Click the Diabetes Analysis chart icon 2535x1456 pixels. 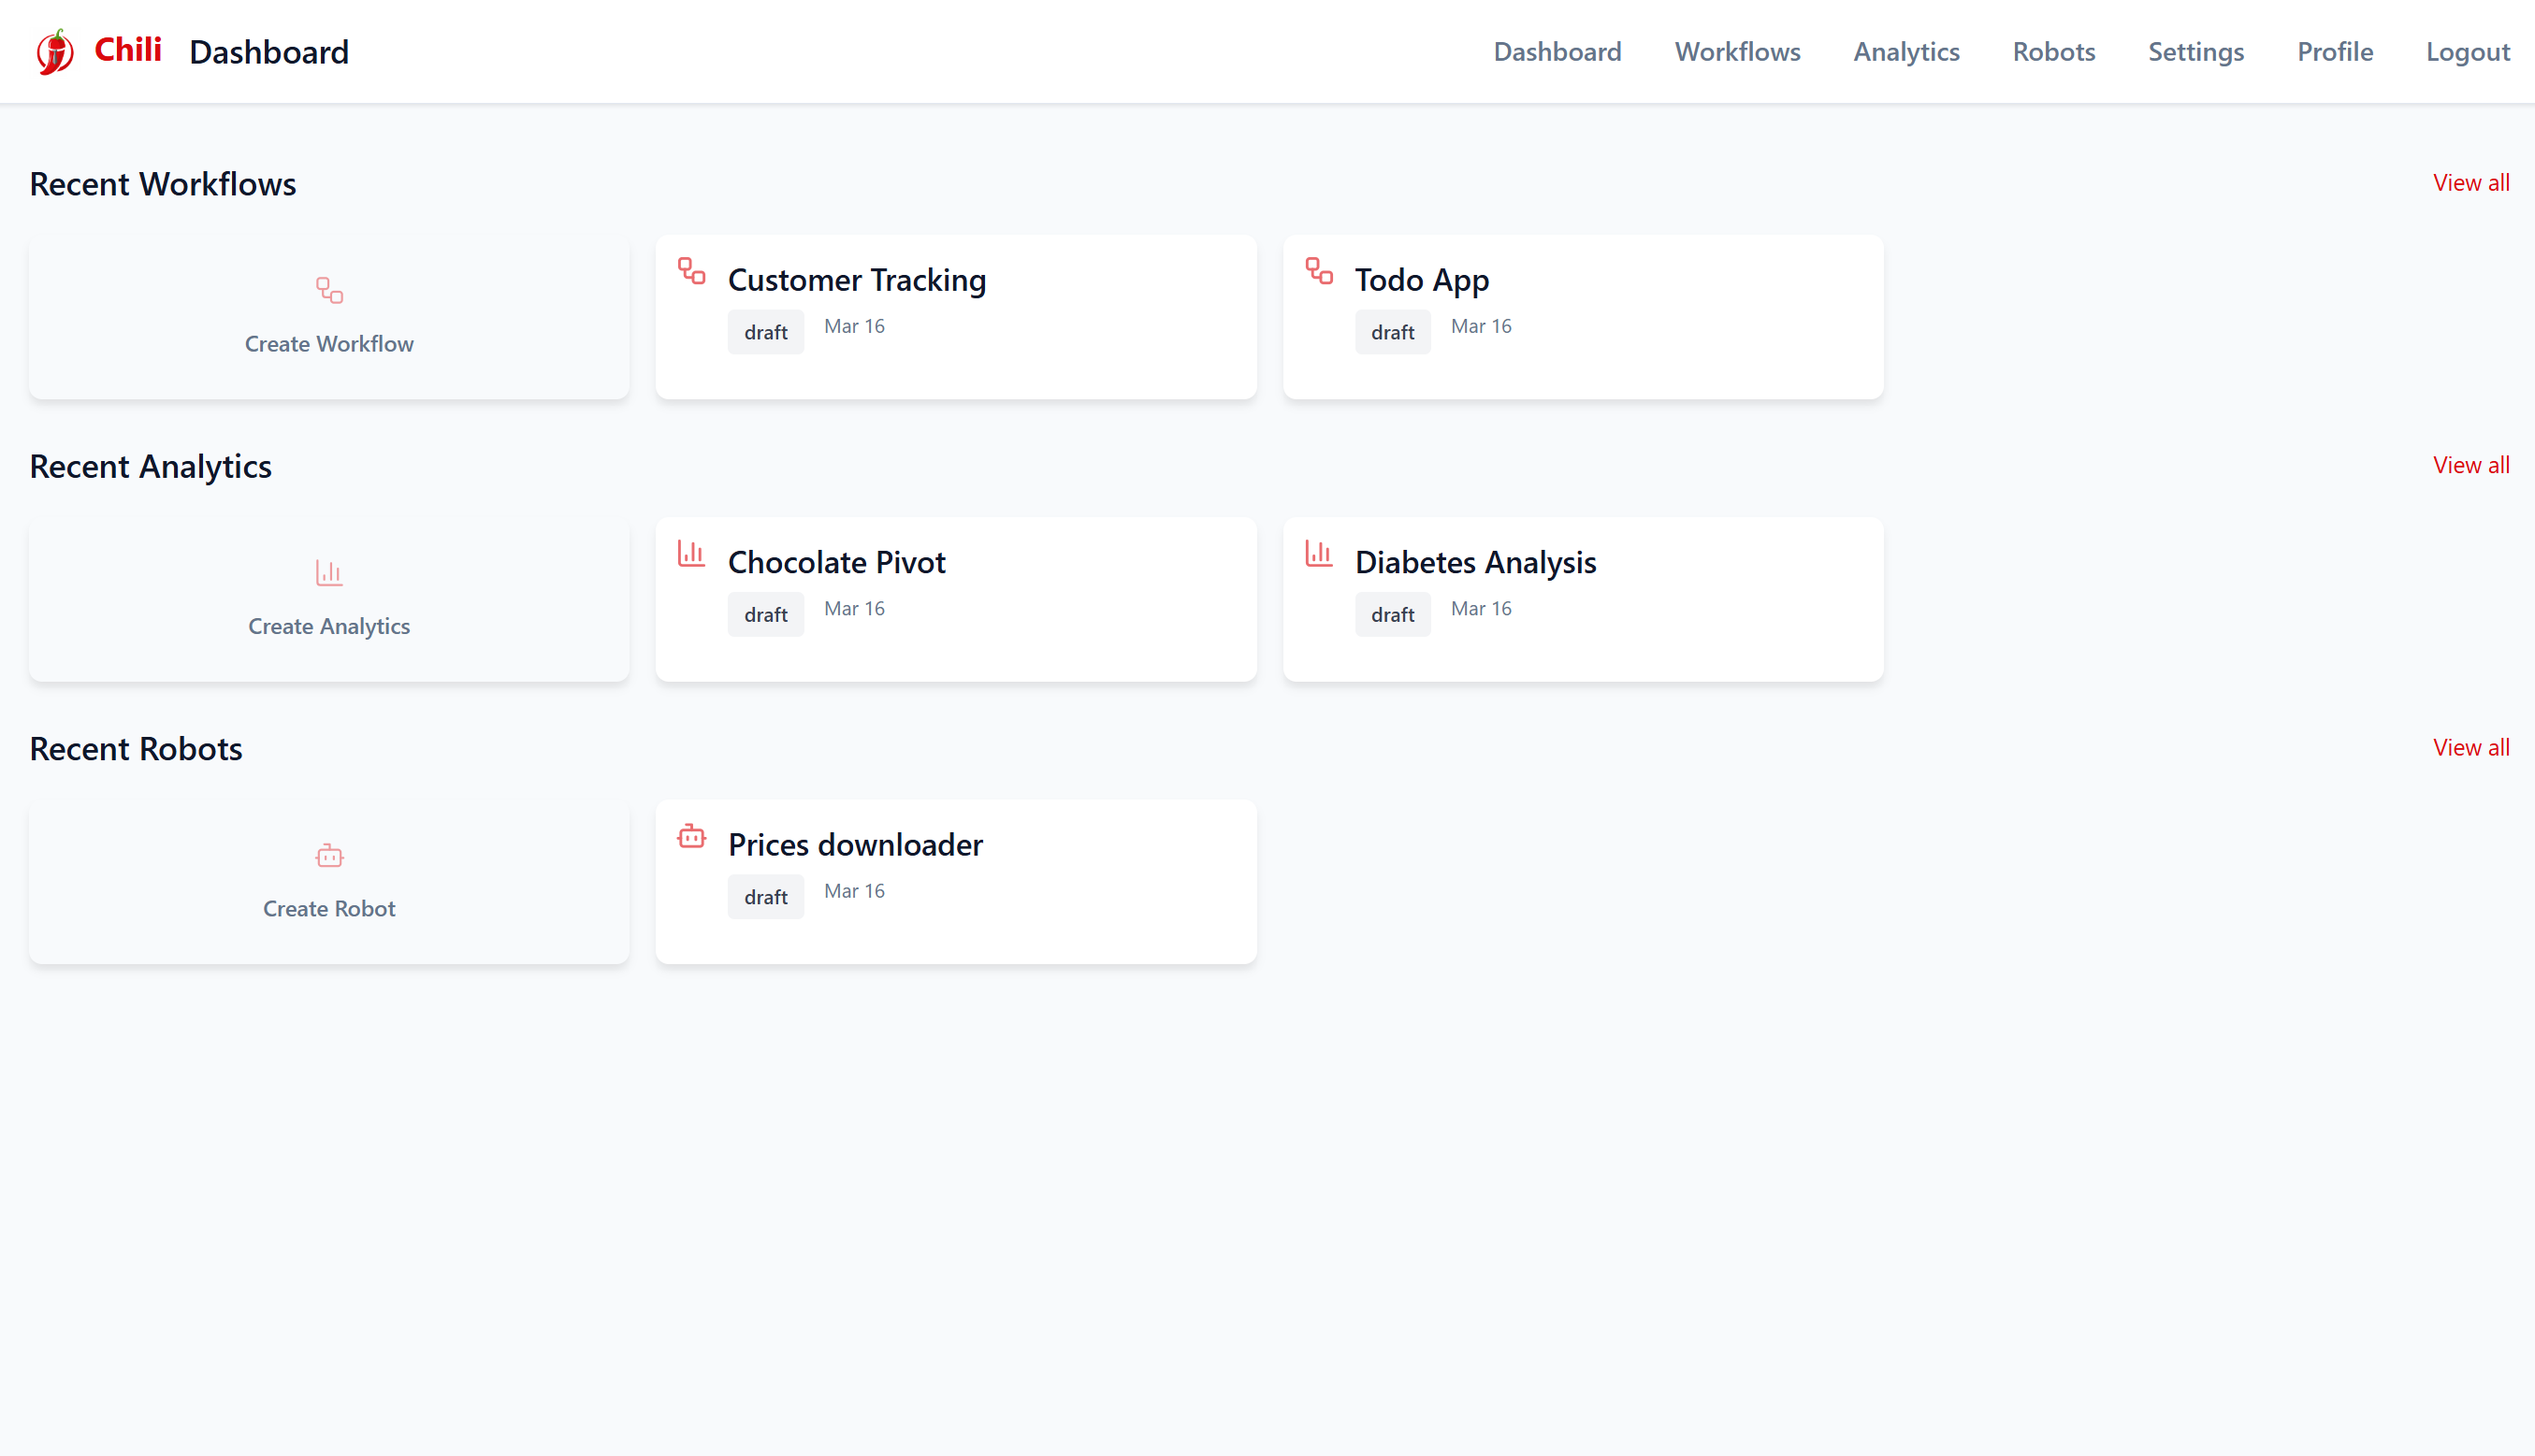(1319, 553)
